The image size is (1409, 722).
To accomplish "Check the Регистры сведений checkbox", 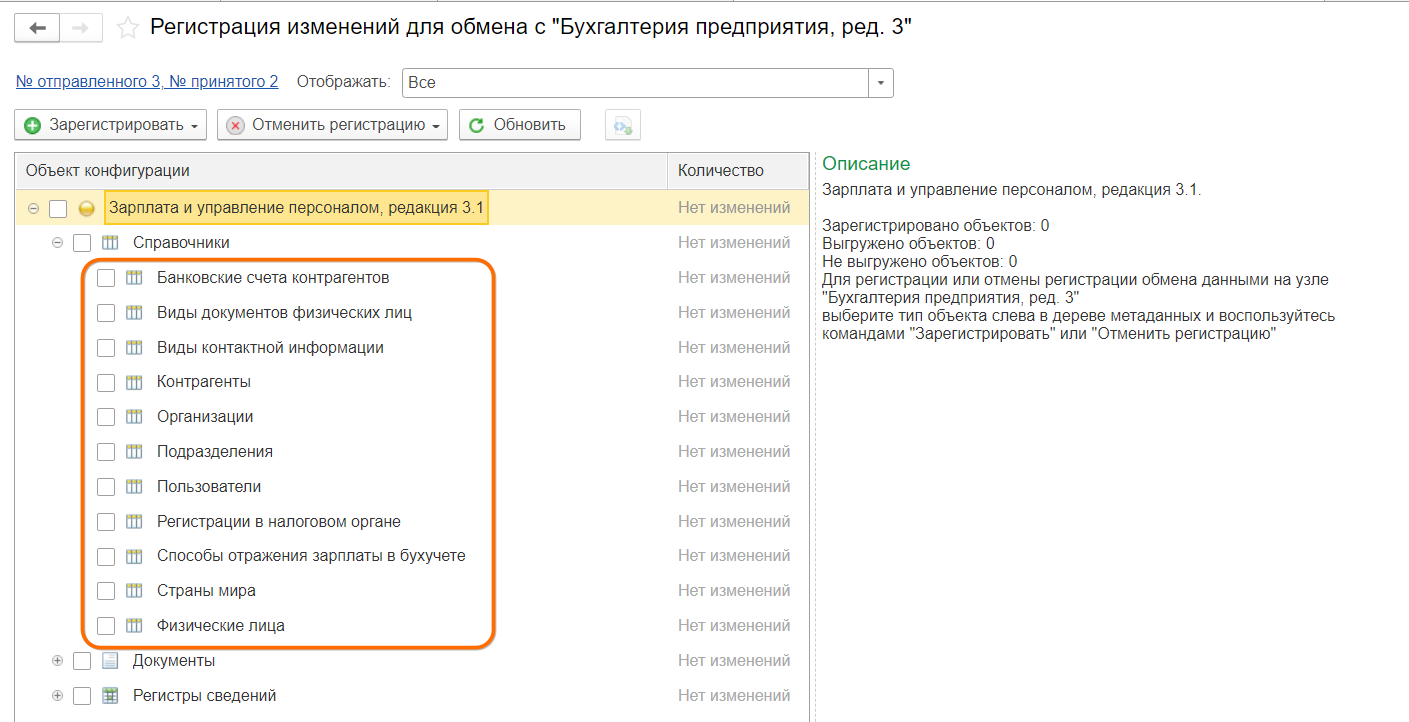I will pos(82,696).
